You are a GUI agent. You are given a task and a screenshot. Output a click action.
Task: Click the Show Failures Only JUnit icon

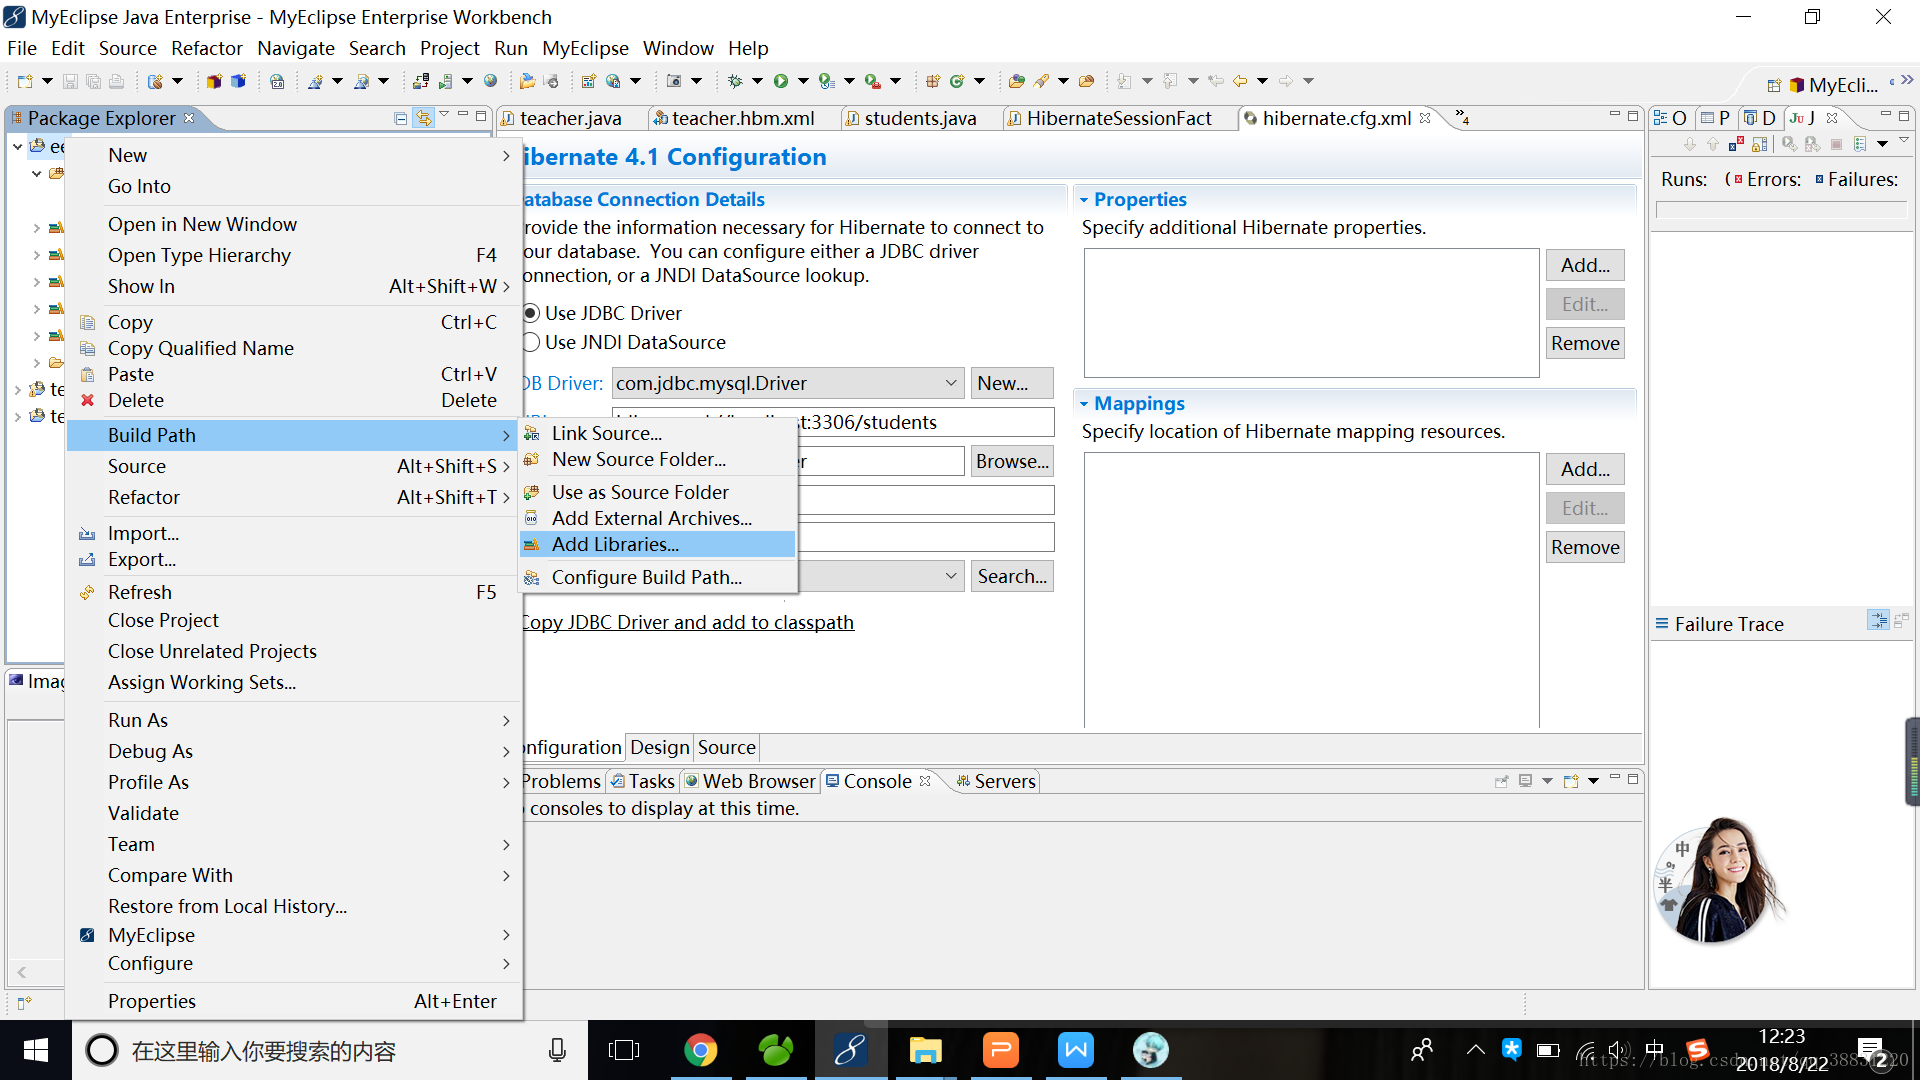1736,144
